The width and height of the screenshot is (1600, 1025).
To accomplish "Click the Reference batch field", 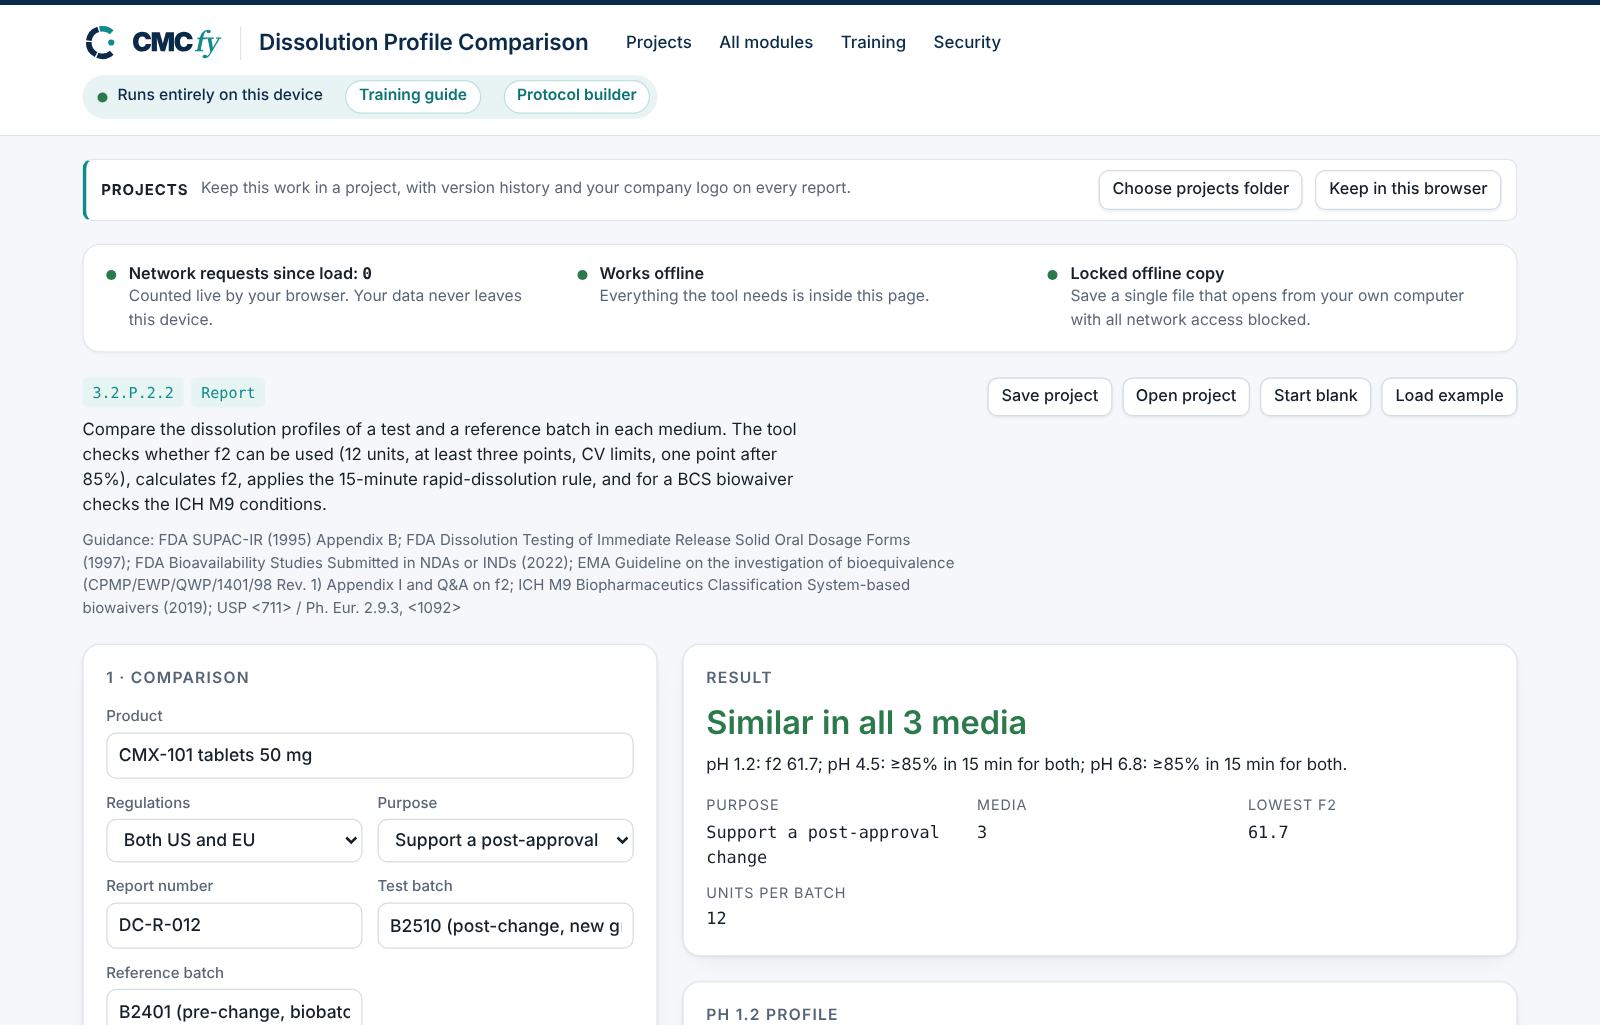I will click(x=234, y=1008).
